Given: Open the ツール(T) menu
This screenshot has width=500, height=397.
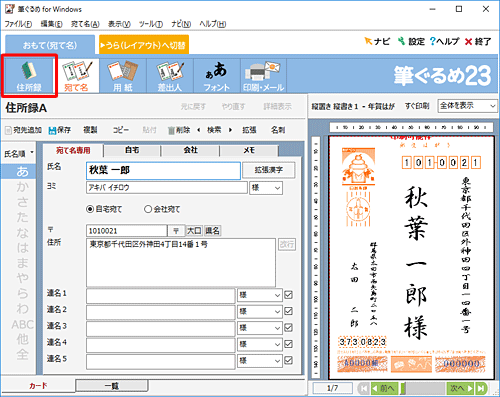Looking at the screenshot, I should (x=151, y=24).
